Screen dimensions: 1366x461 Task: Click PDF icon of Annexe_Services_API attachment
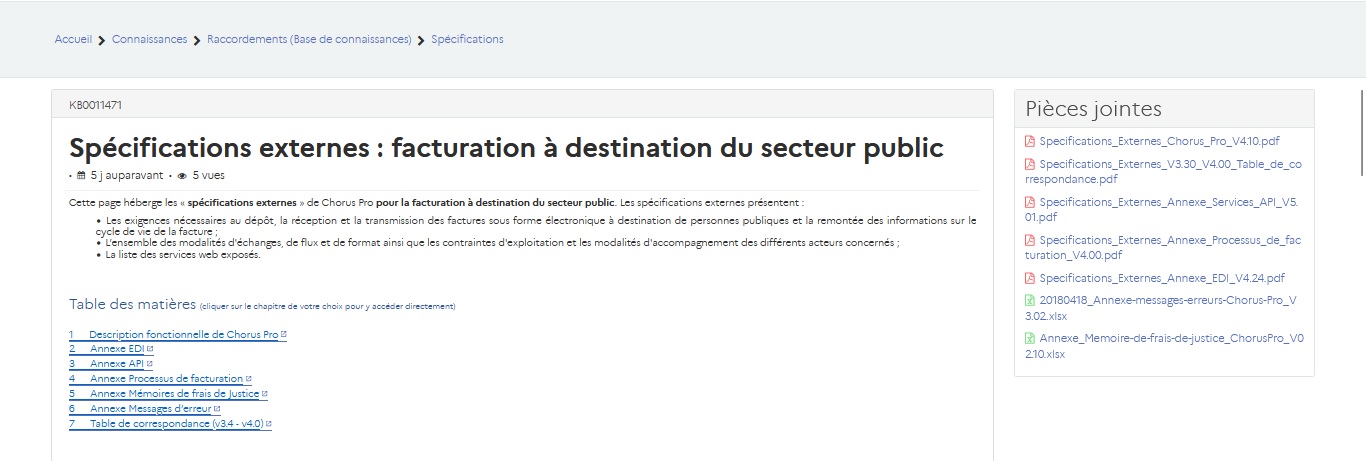(1030, 202)
